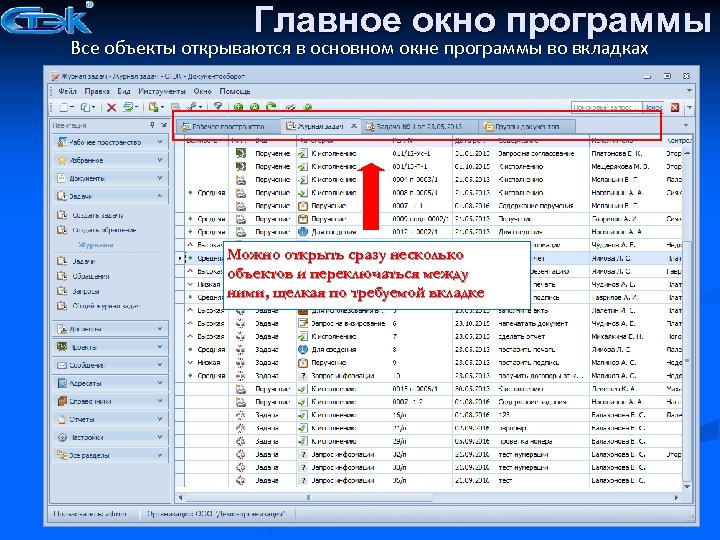Switch to the Рабочее пространство tab
This screenshot has height=540, width=720.
228,126
